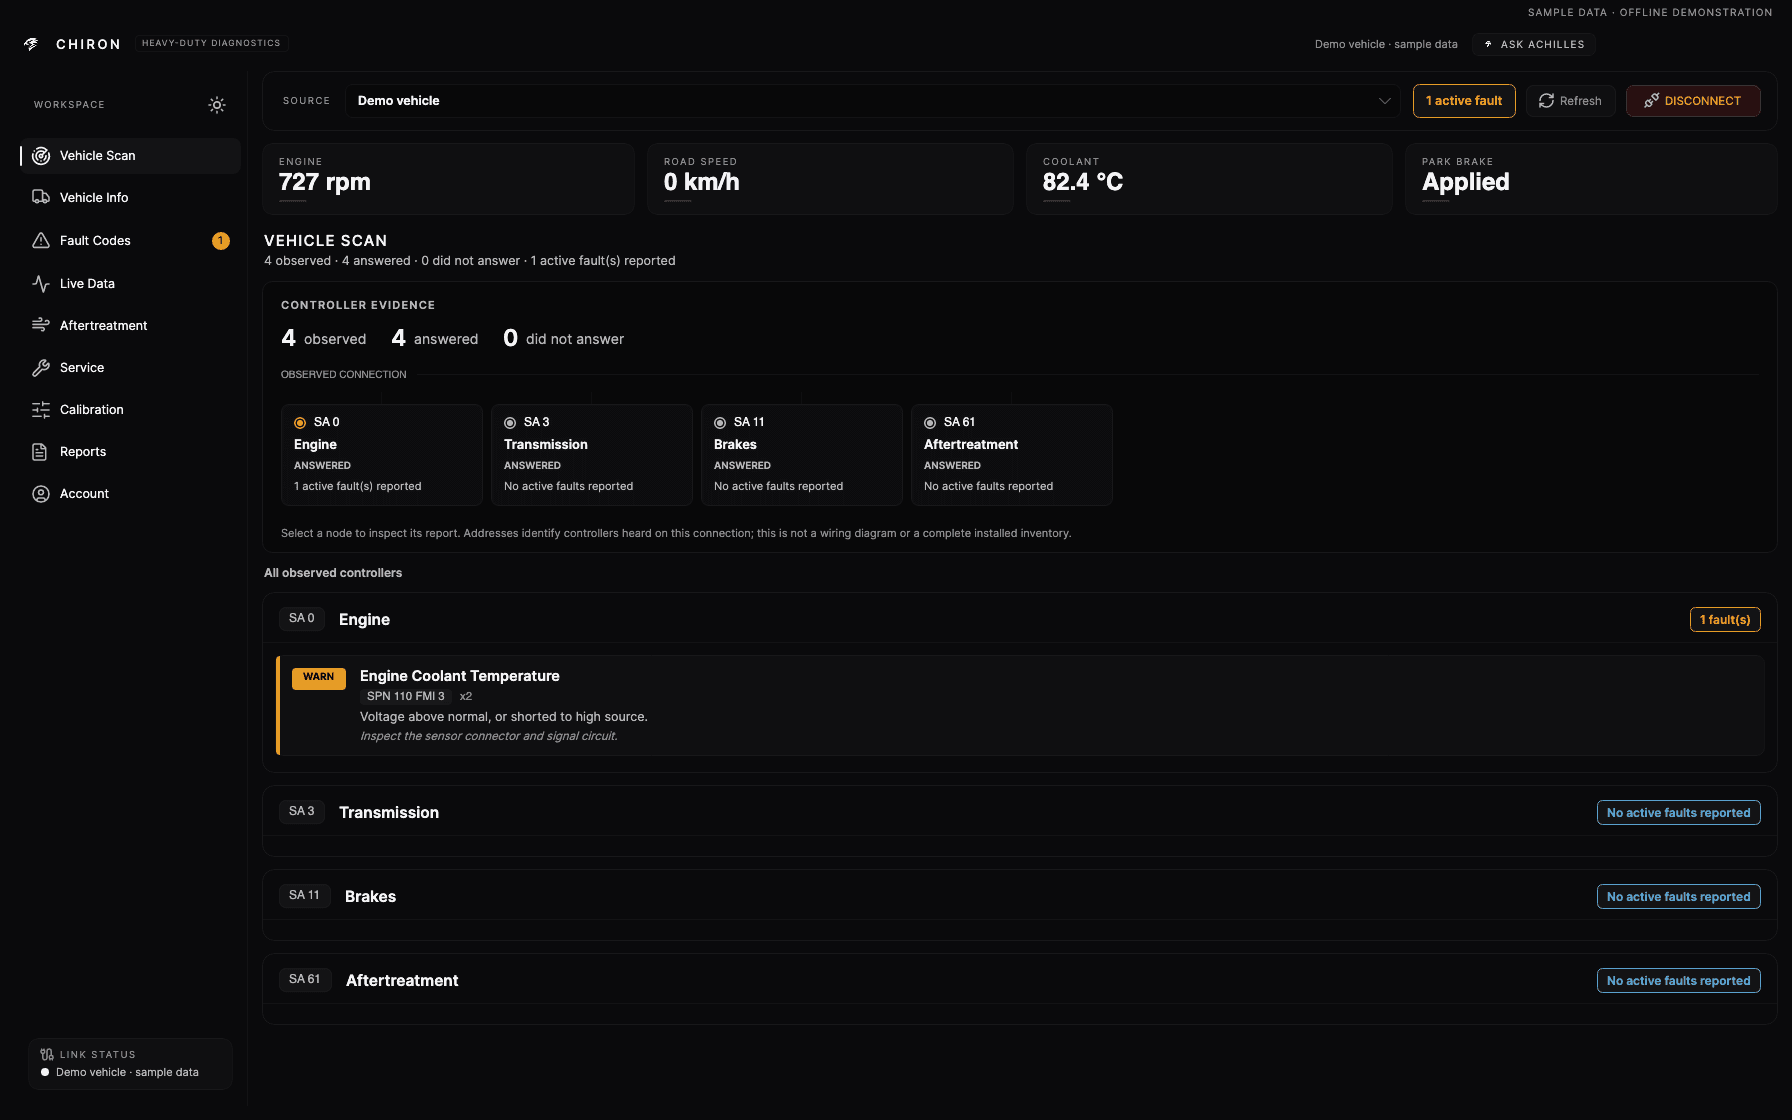1792x1120 pixels.
Task: Click the WARN severity tag
Action: (319, 678)
